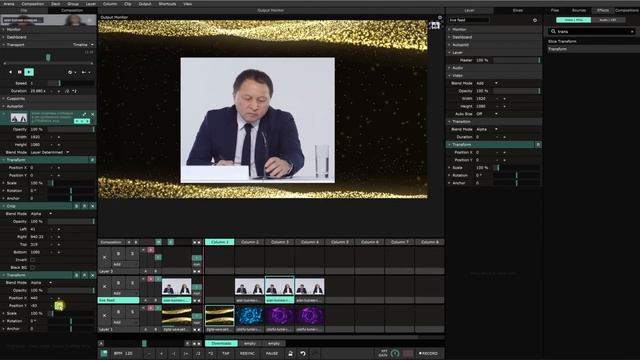Select the Slice Transform effect result

click(x=562, y=41)
